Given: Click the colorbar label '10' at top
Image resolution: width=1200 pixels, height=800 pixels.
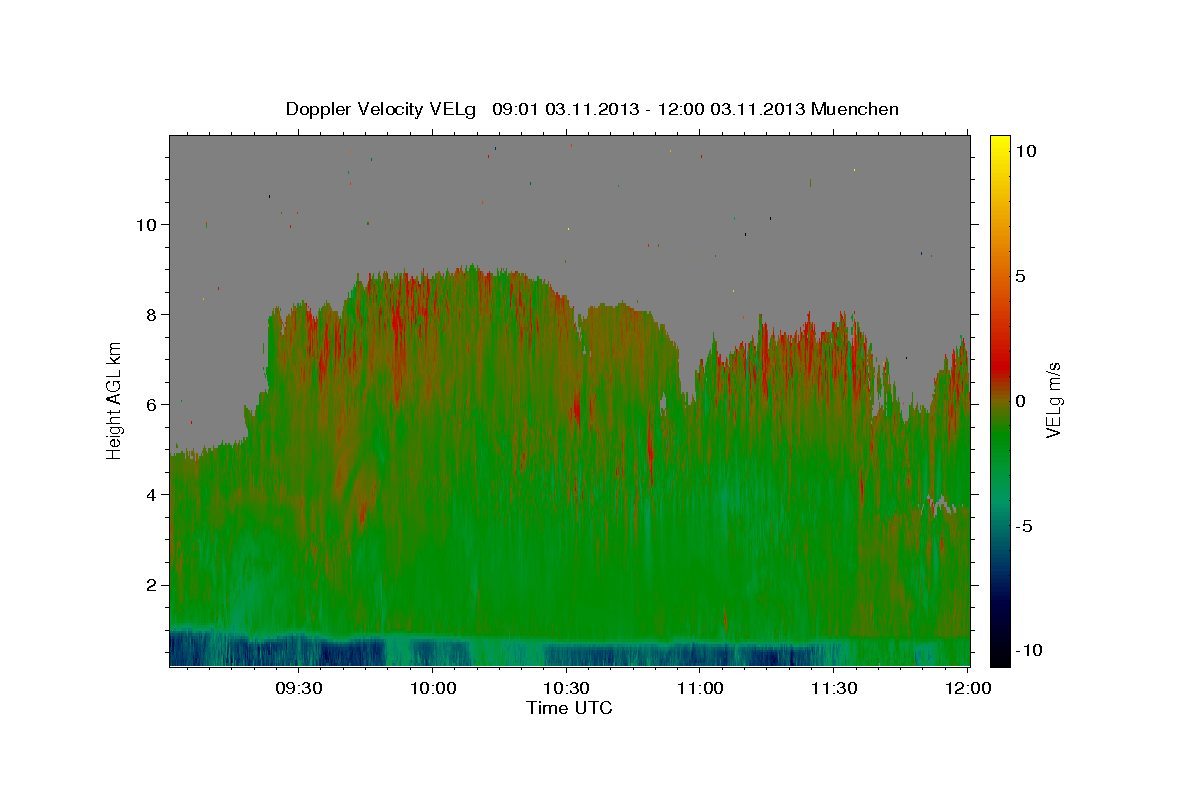Looking at the screenshot, I should click(x=1025, y=150).
